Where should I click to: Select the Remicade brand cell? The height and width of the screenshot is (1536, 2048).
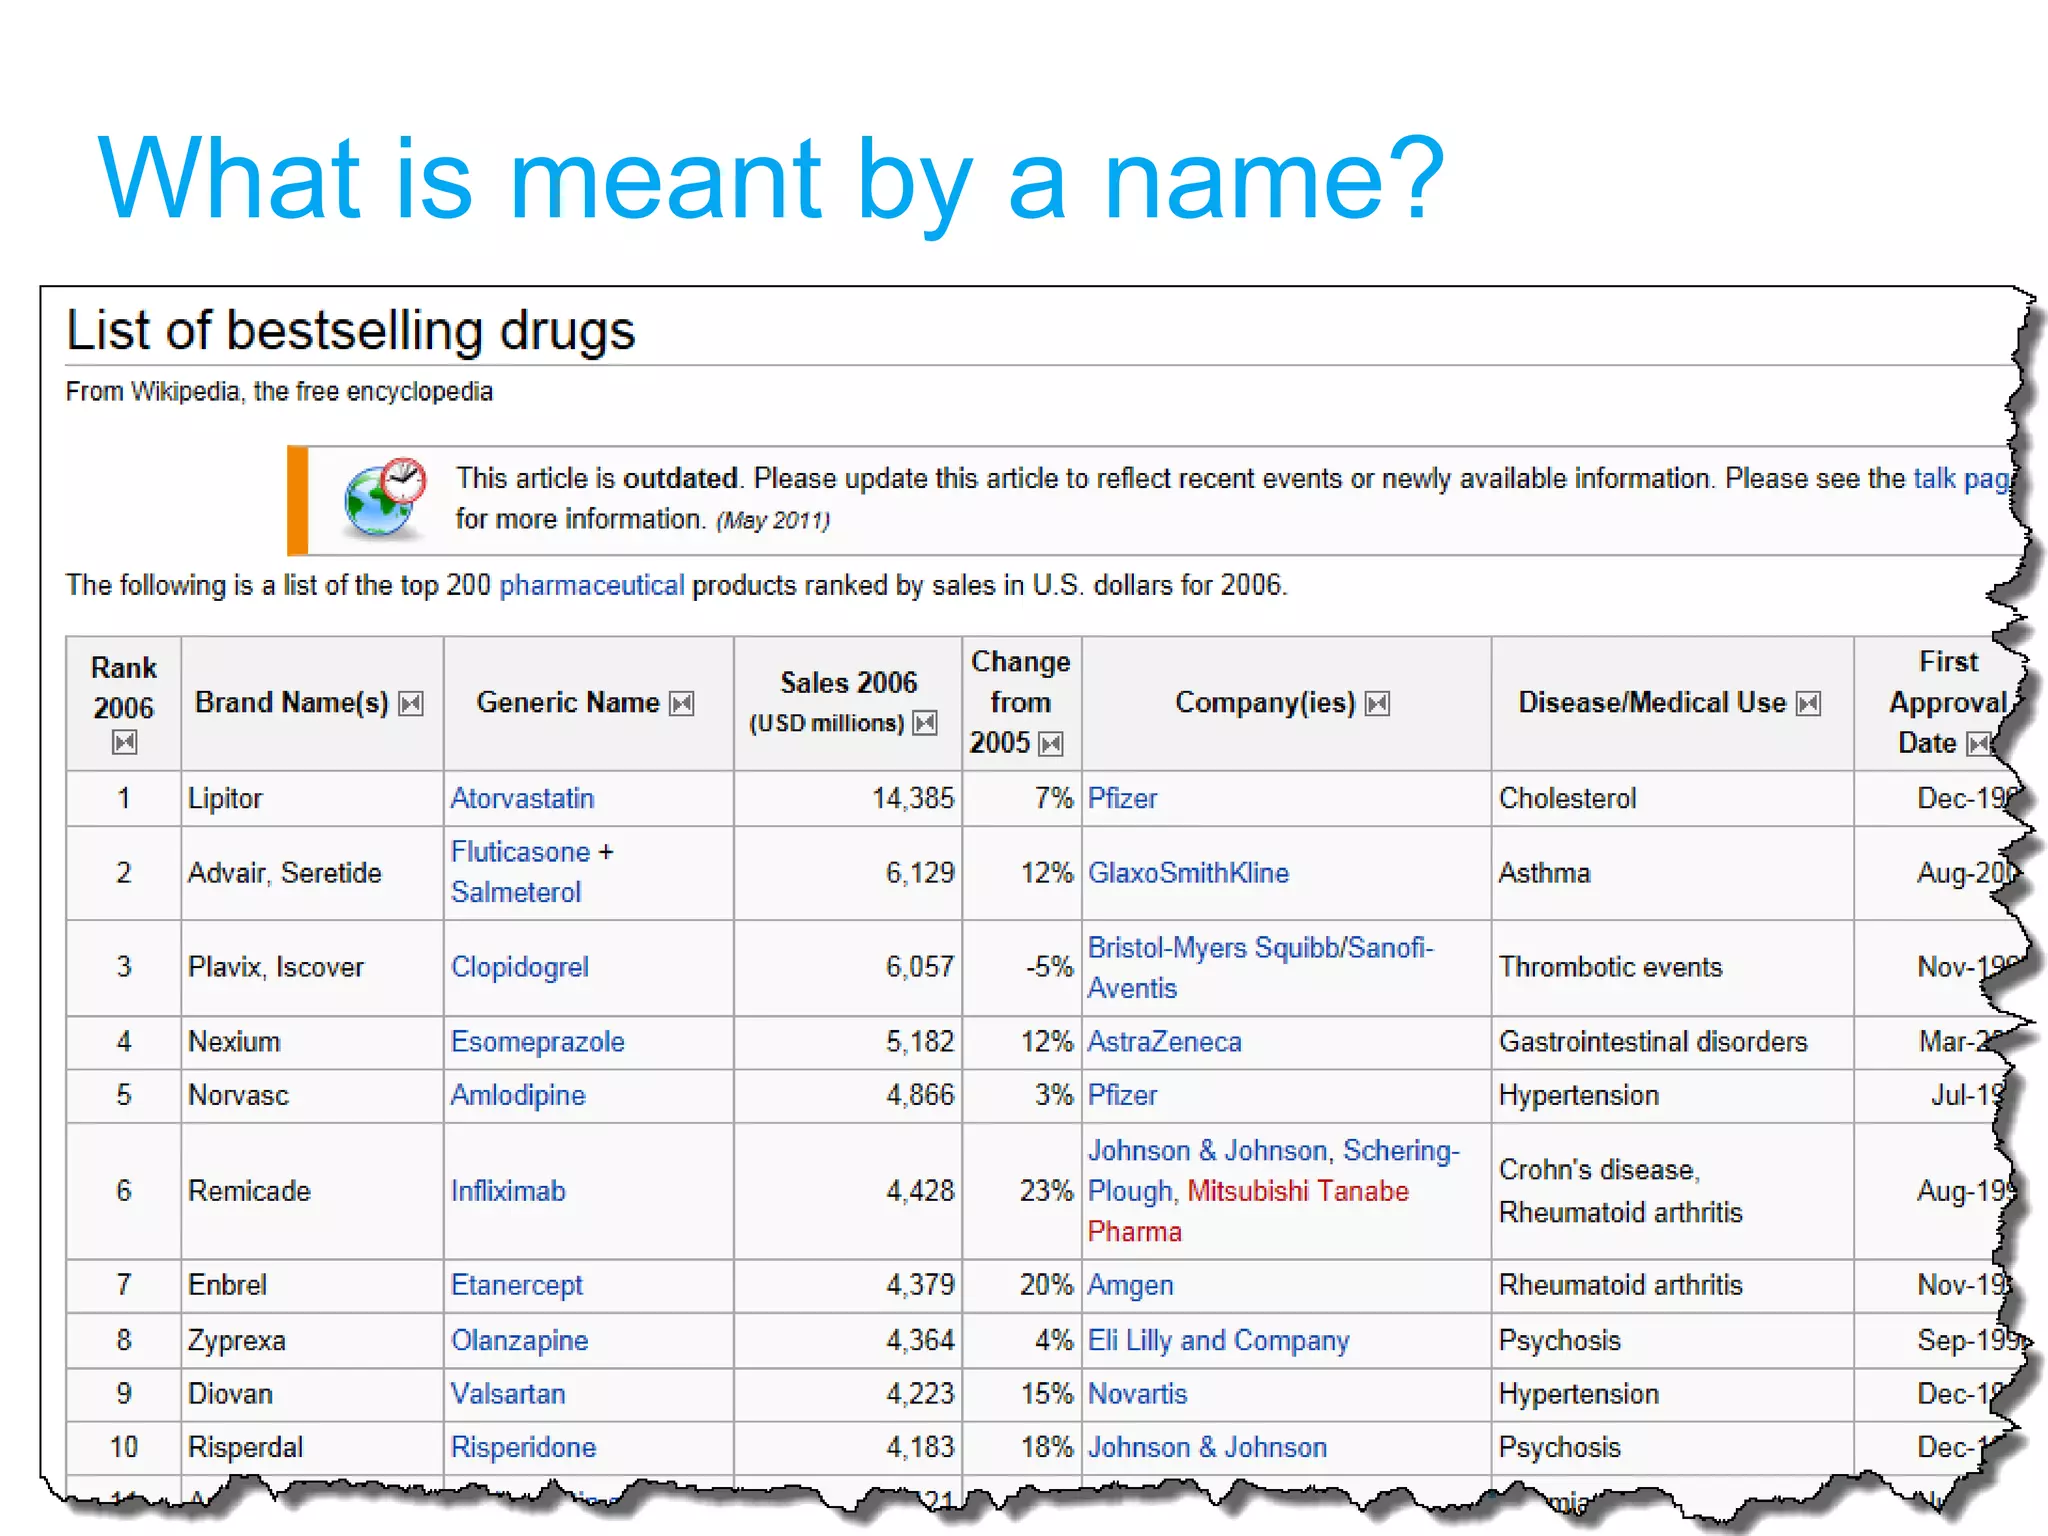(x=312, y=1191)
